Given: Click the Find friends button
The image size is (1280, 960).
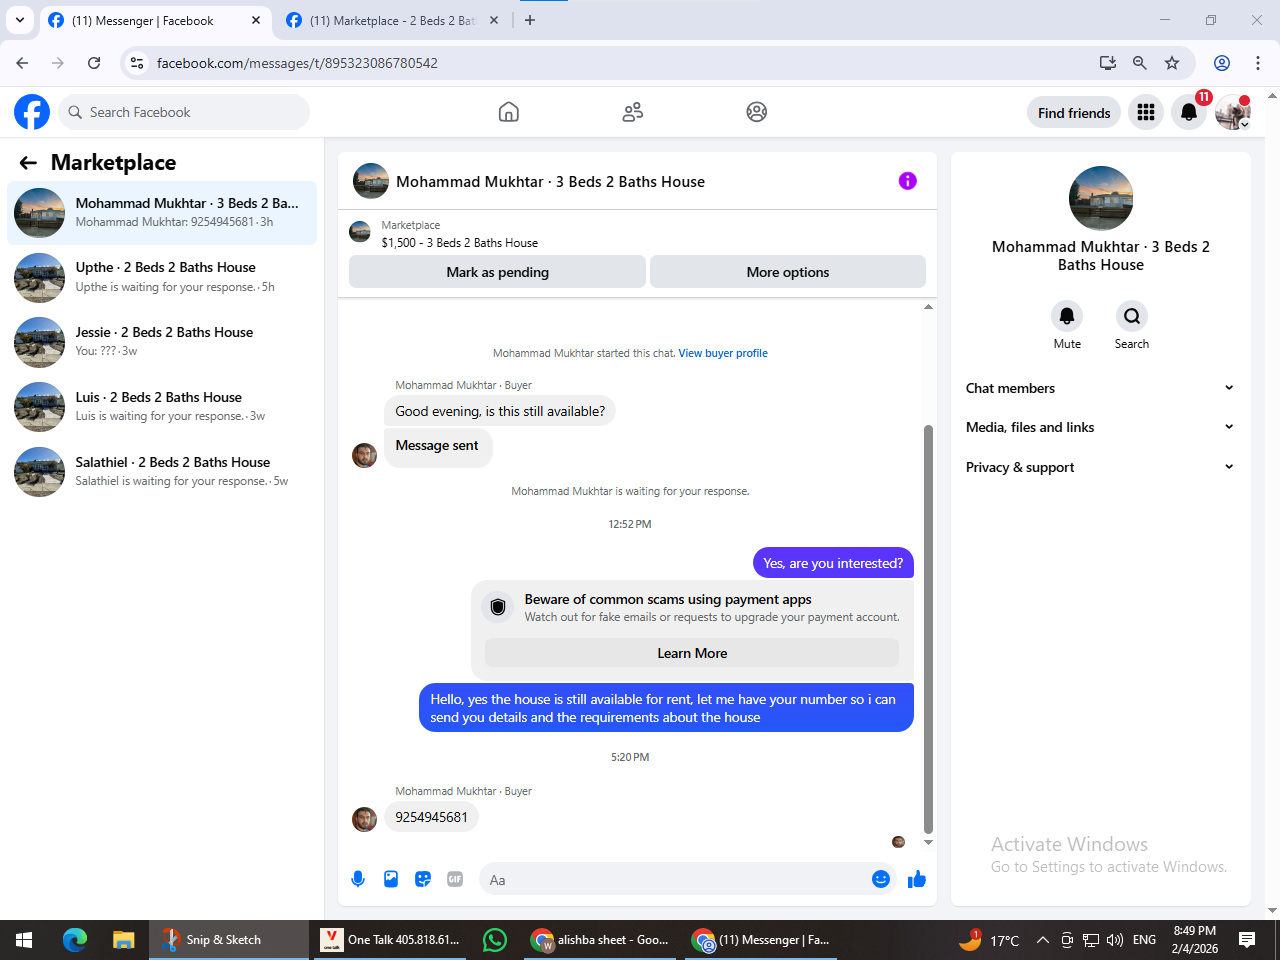Looking at the screenshot, I should (x=1074, y=113).
